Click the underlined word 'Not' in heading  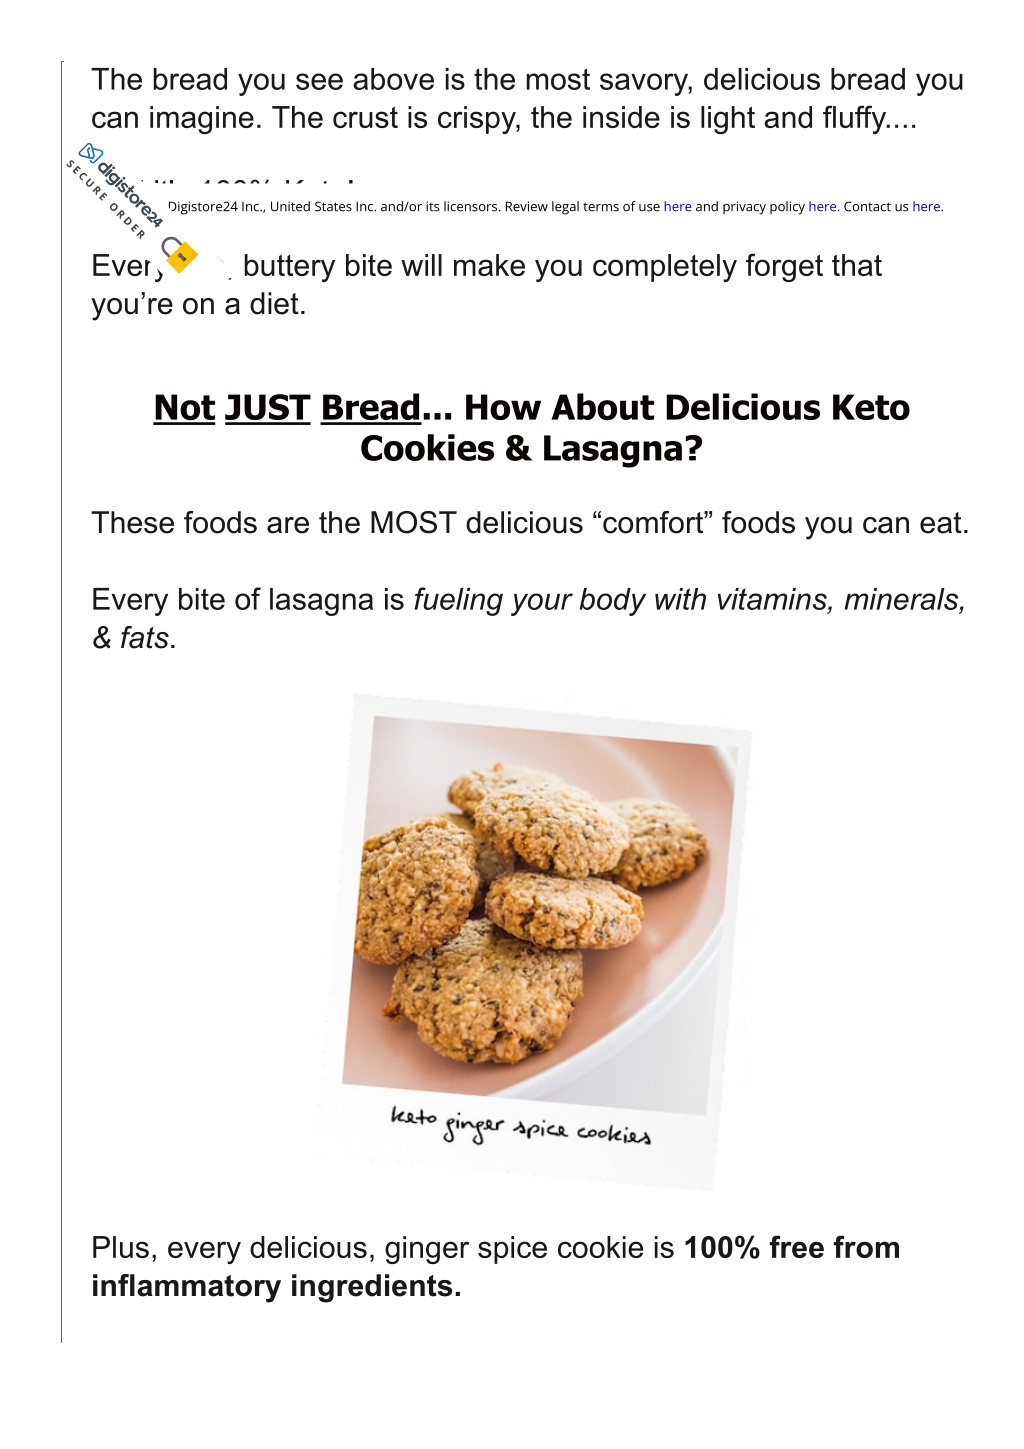coord(184,407)
